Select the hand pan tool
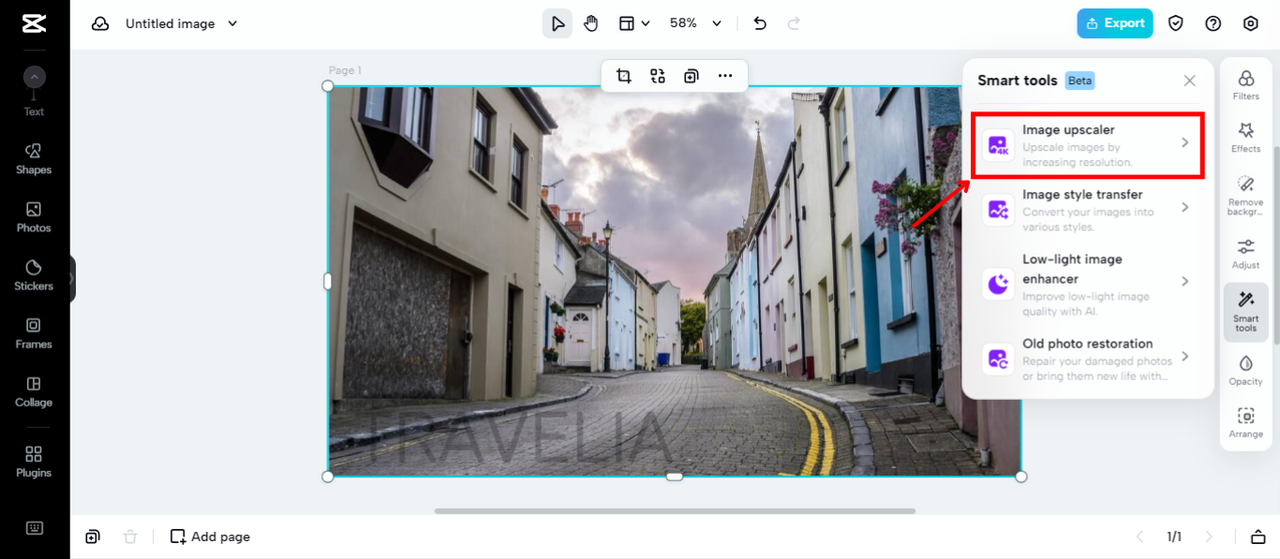 pyautogui.click(x=591, y=24)
